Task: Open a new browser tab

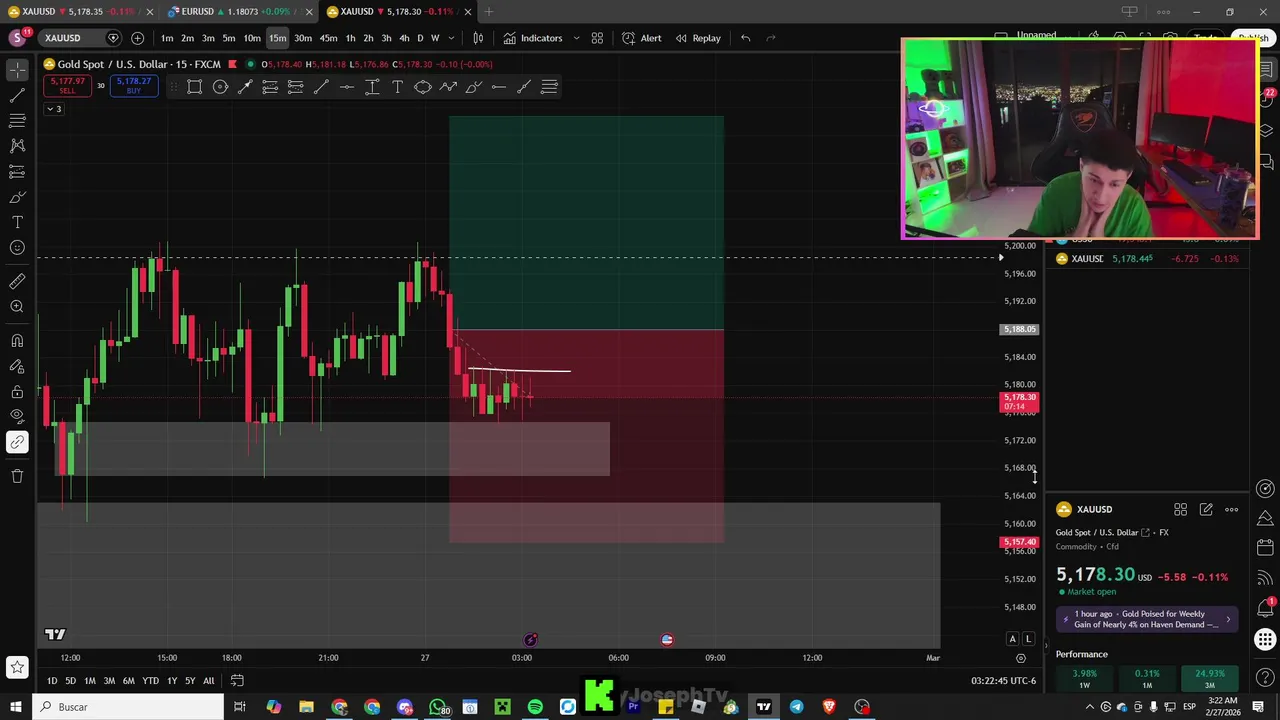Action: click(x=489, y=12)
